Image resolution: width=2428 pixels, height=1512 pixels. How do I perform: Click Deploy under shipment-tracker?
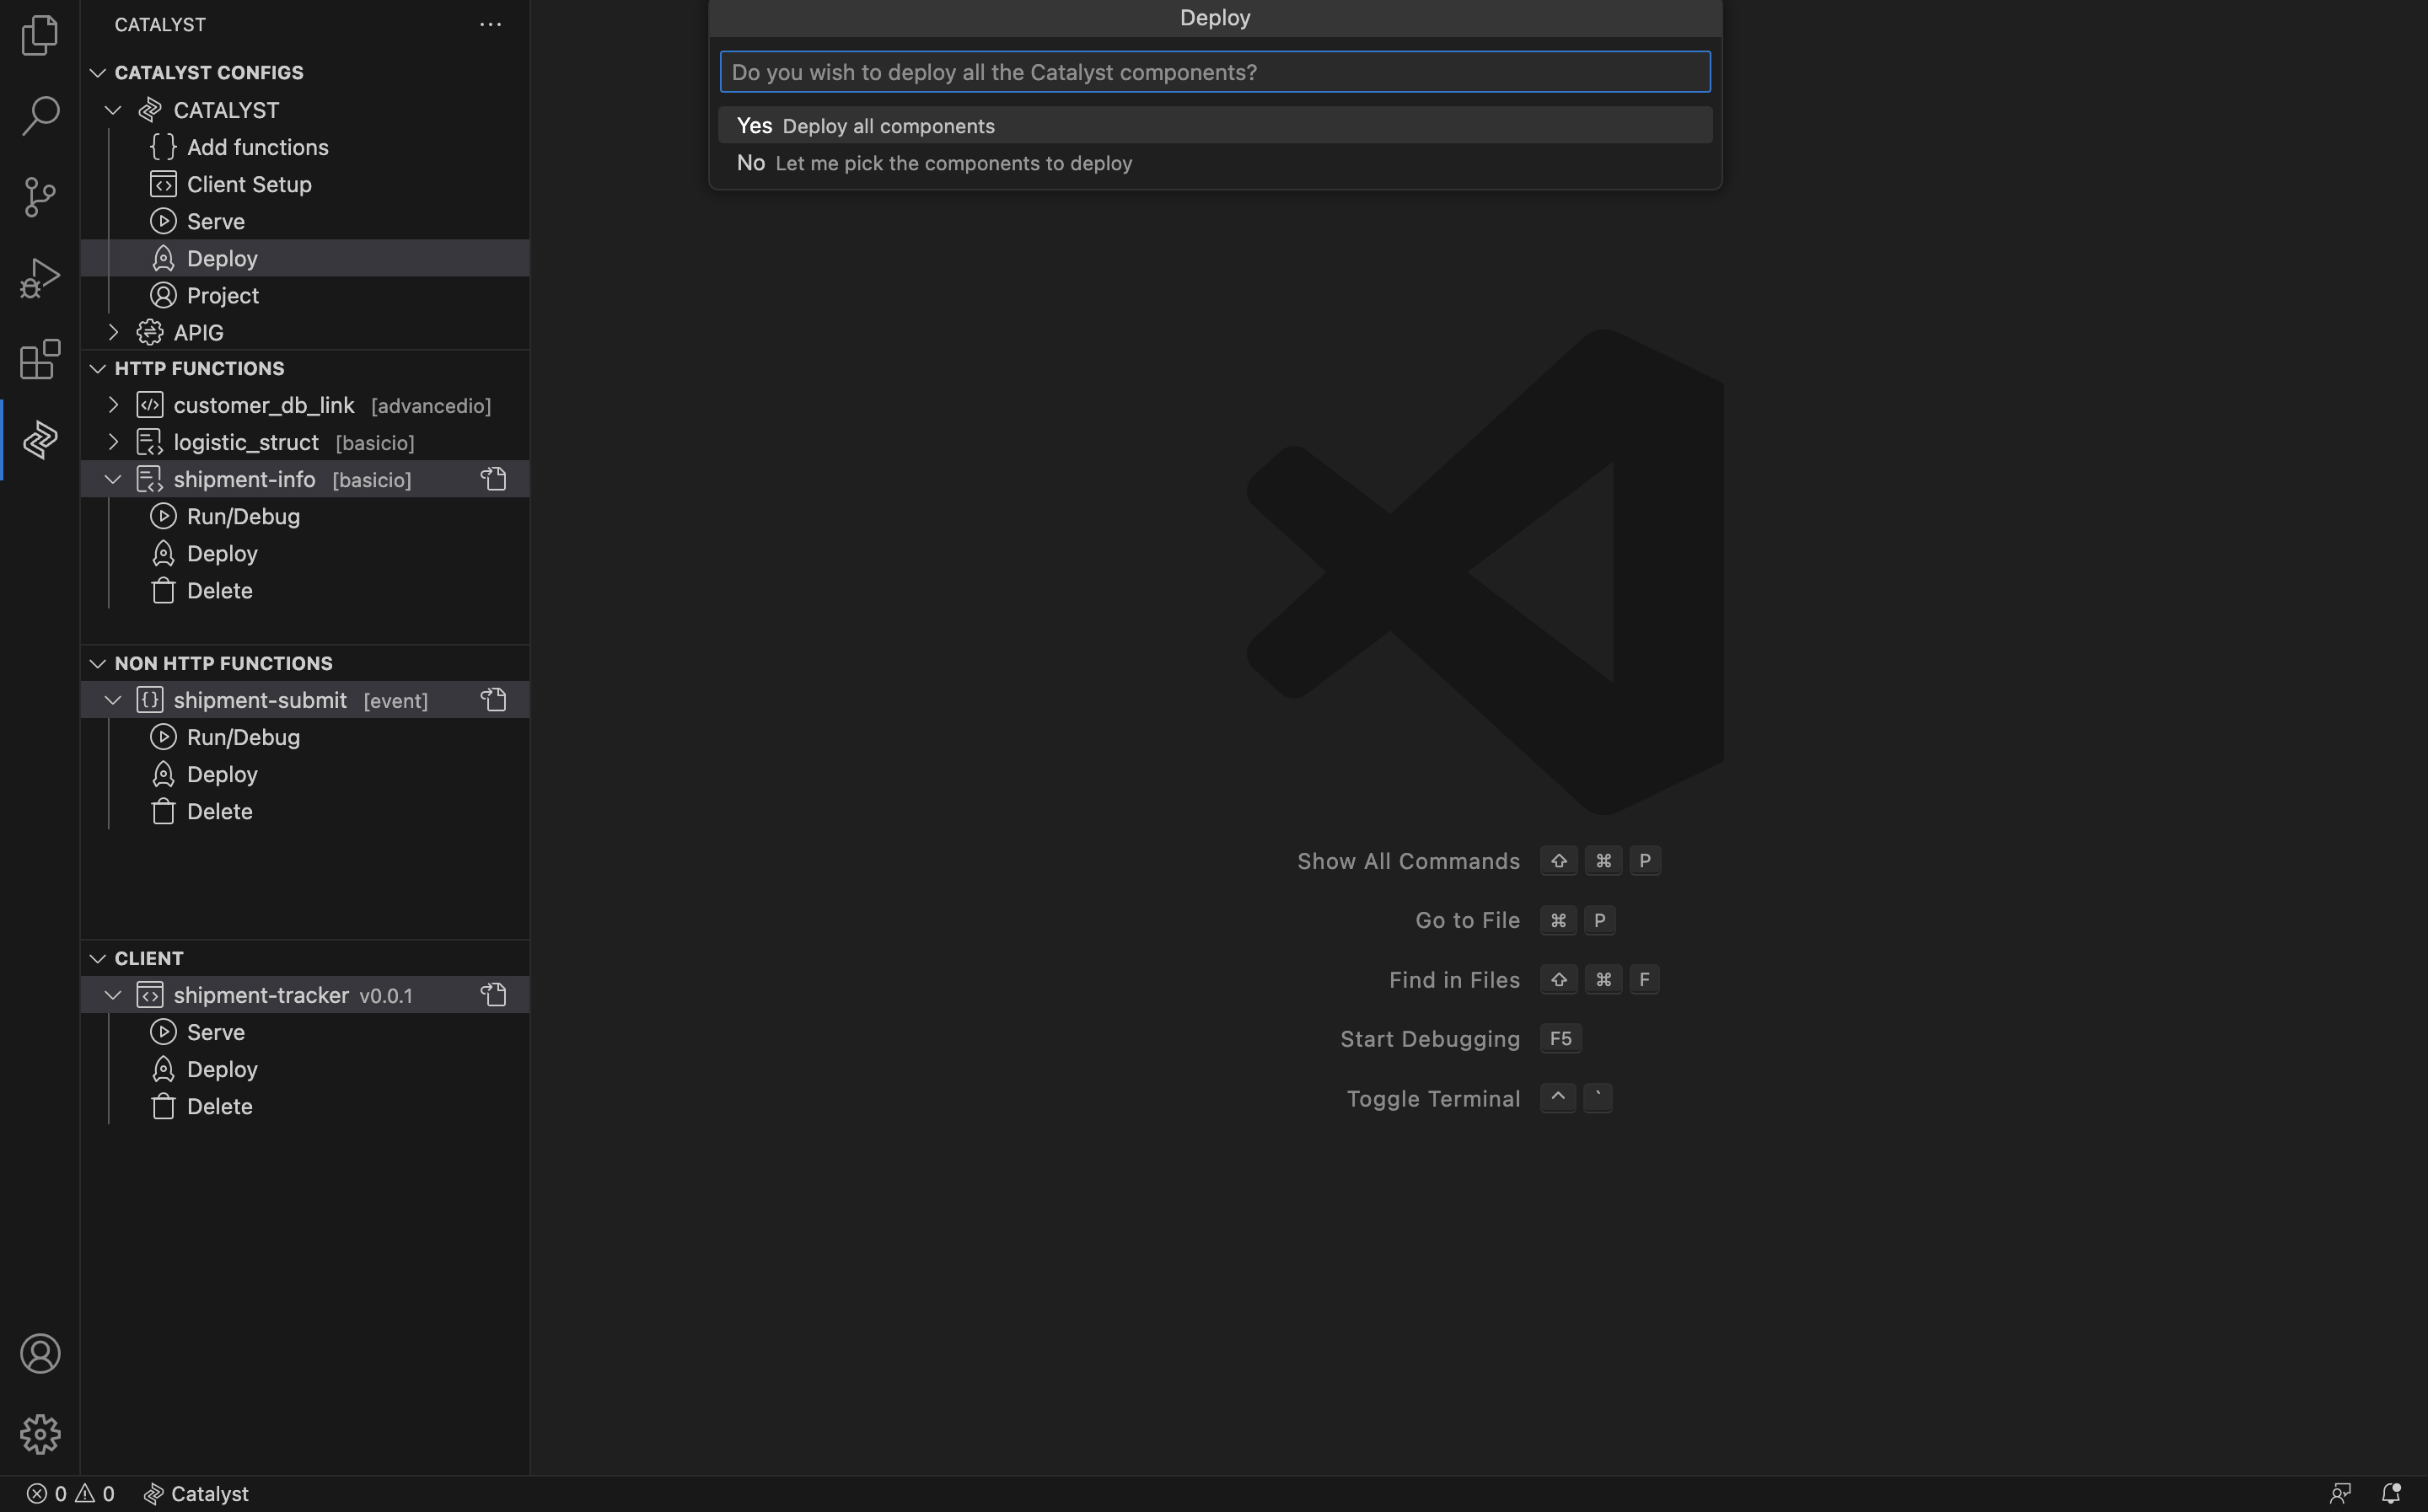(x=305, y=1069)
